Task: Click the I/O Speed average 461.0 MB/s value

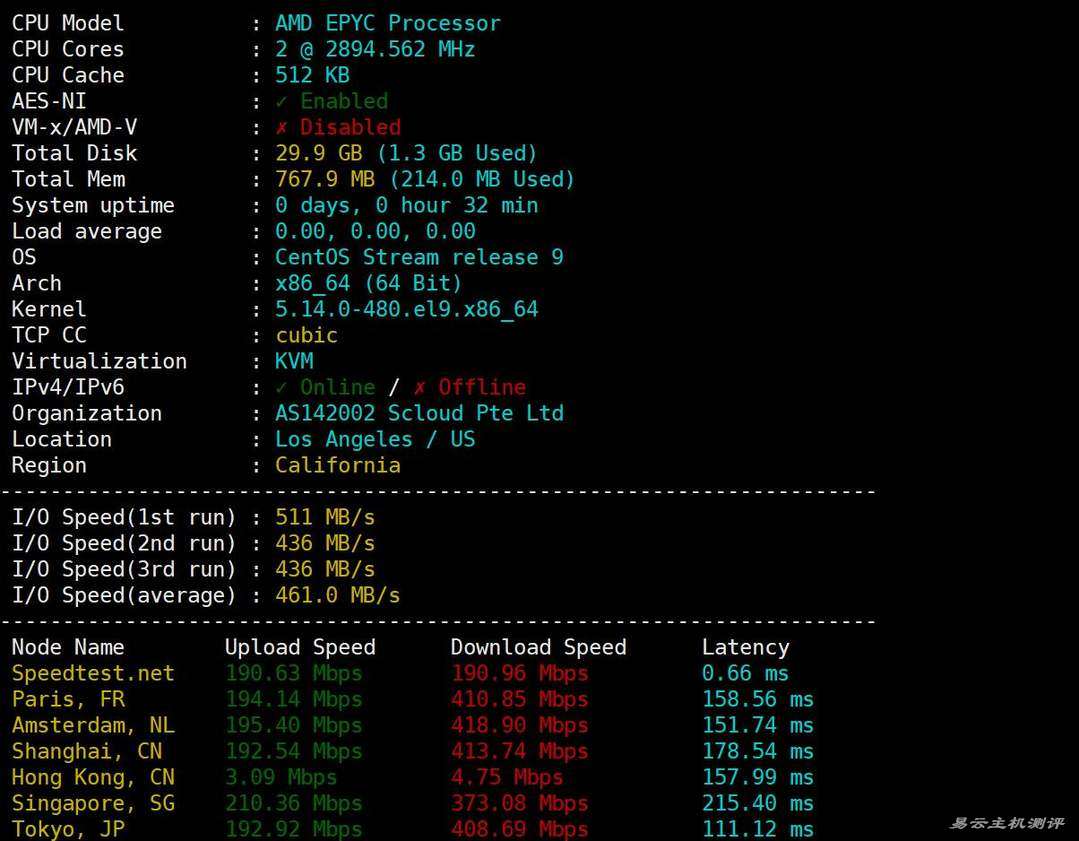Action: [x=338, y=595]
